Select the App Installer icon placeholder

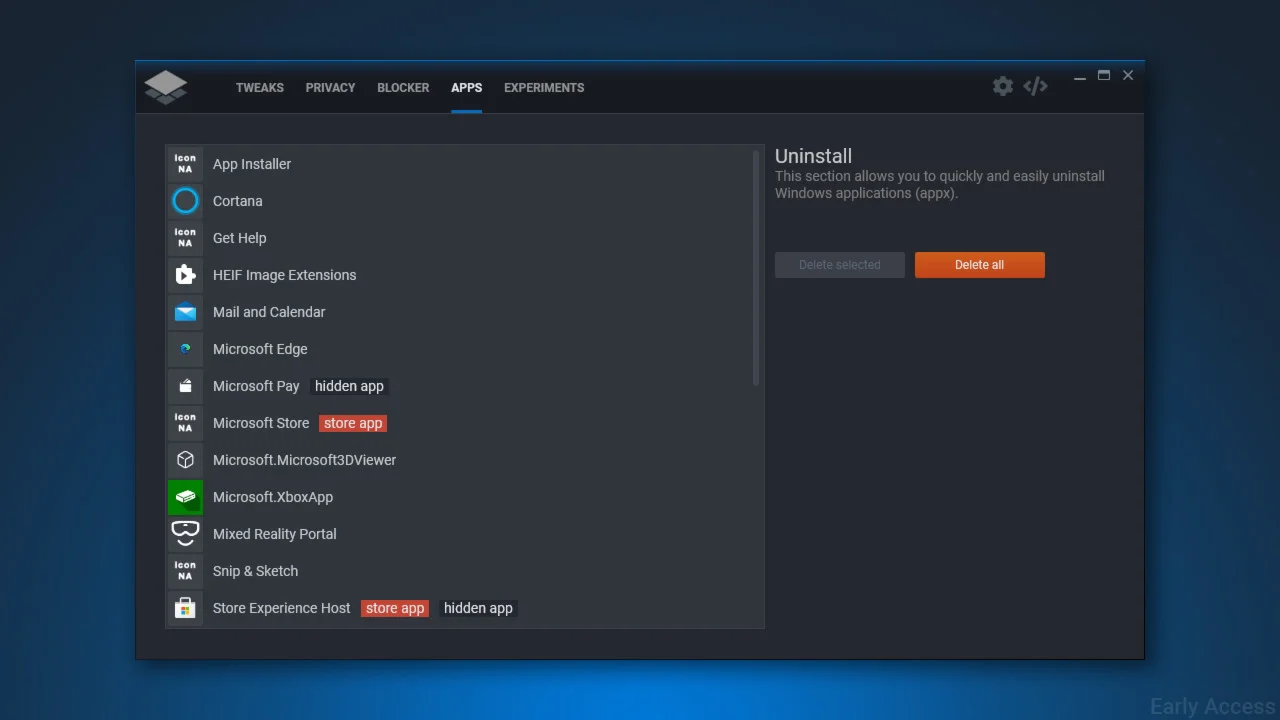pos(185,164)
